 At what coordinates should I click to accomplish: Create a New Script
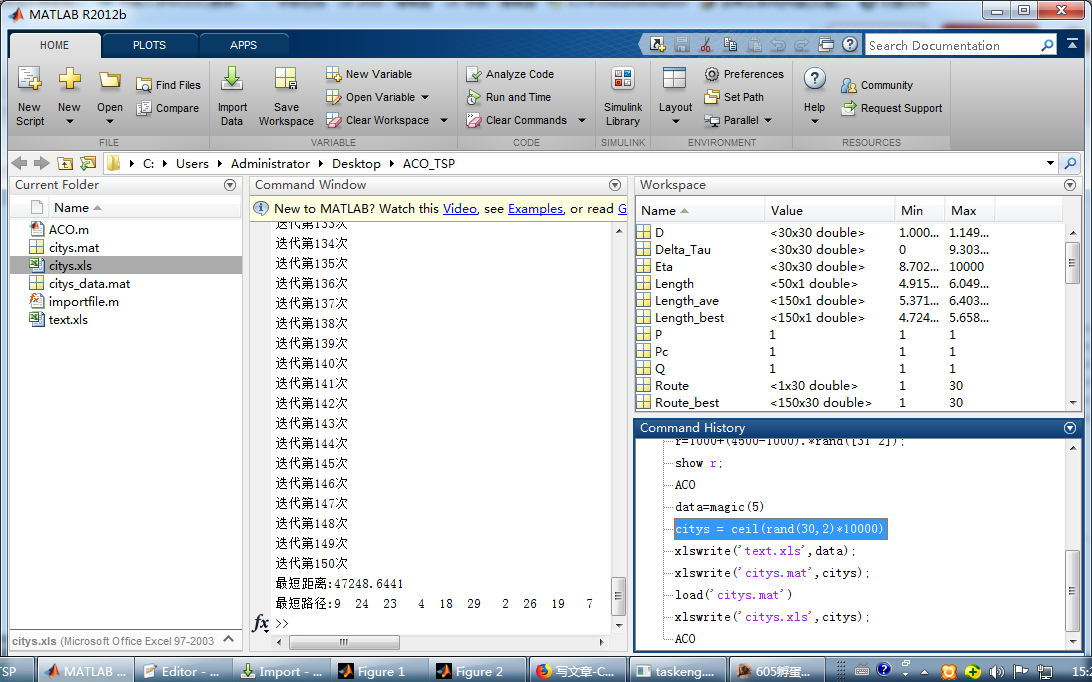(30, 96)
